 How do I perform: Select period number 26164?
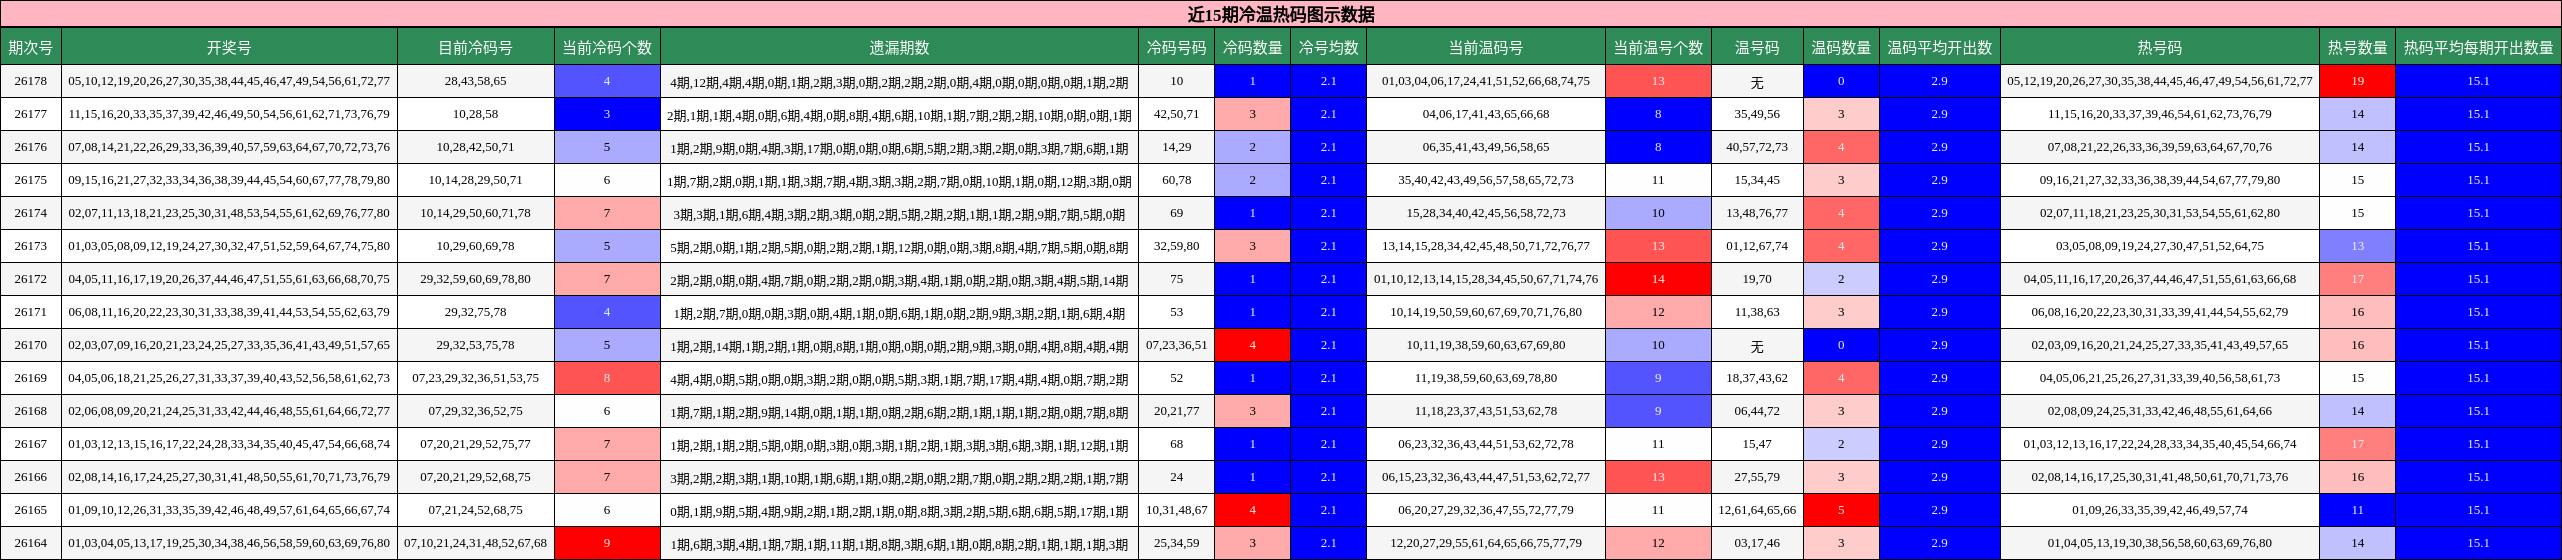pyautogui.click(x=30, y=543)
